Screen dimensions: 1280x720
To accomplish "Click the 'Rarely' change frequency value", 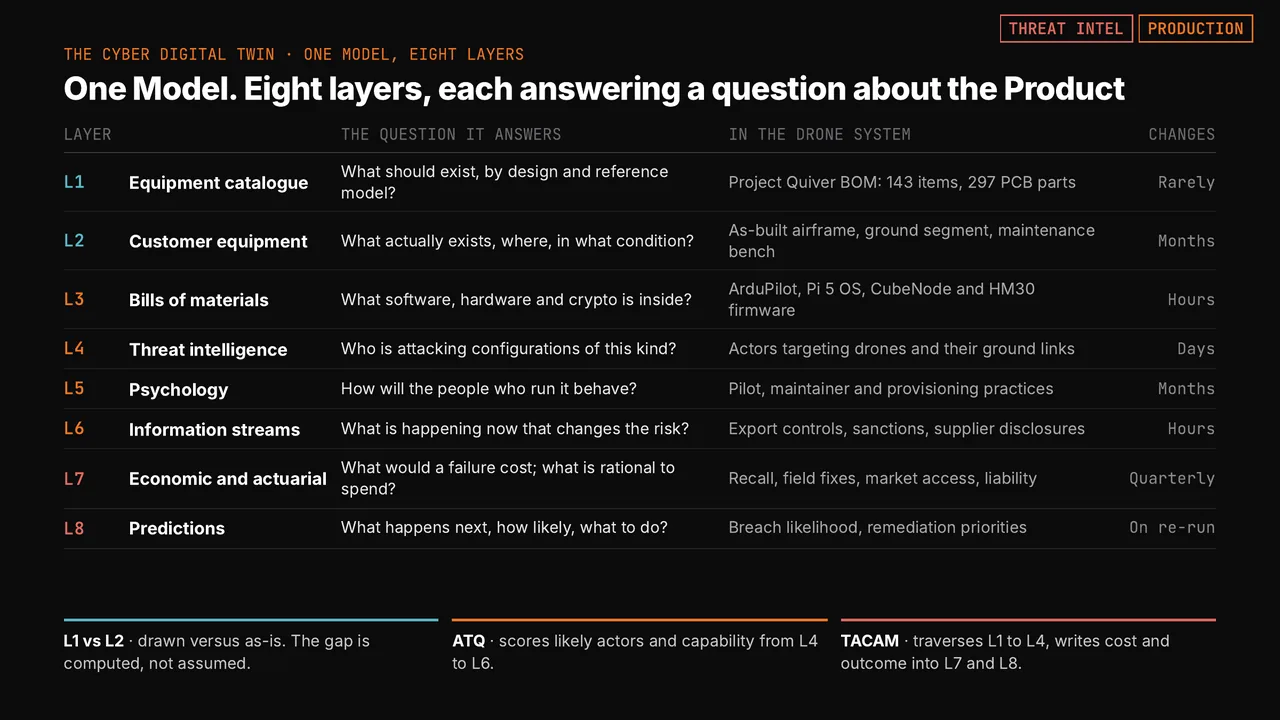I will pyautogui.click(x=1186, y=182).
